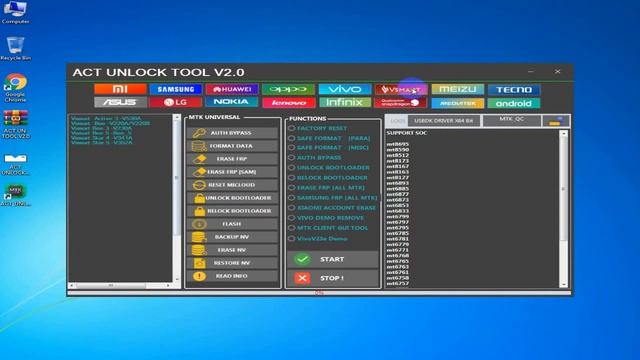Select the mt8695 line in log
Screen dimensions: 640x360
coord(398,144)
